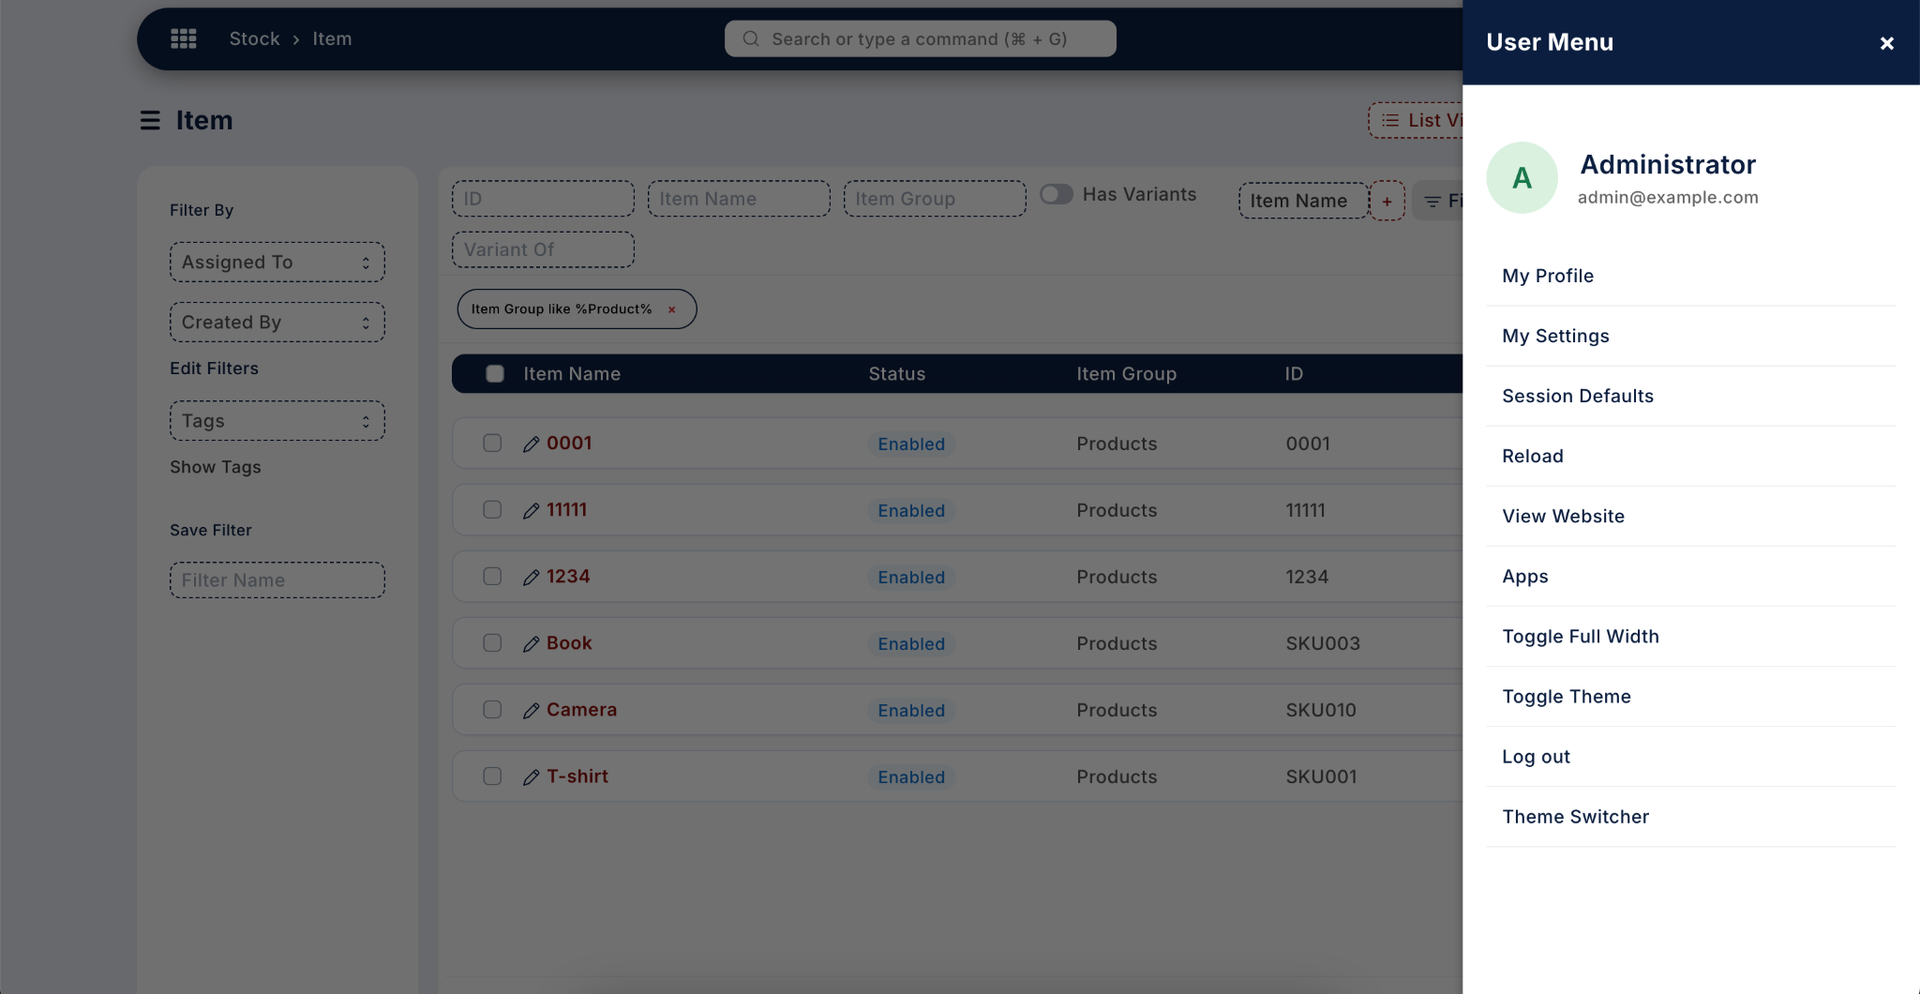Click Item breadcrumb link
This screenshot has height=994, width=1920.
(332, 39)
